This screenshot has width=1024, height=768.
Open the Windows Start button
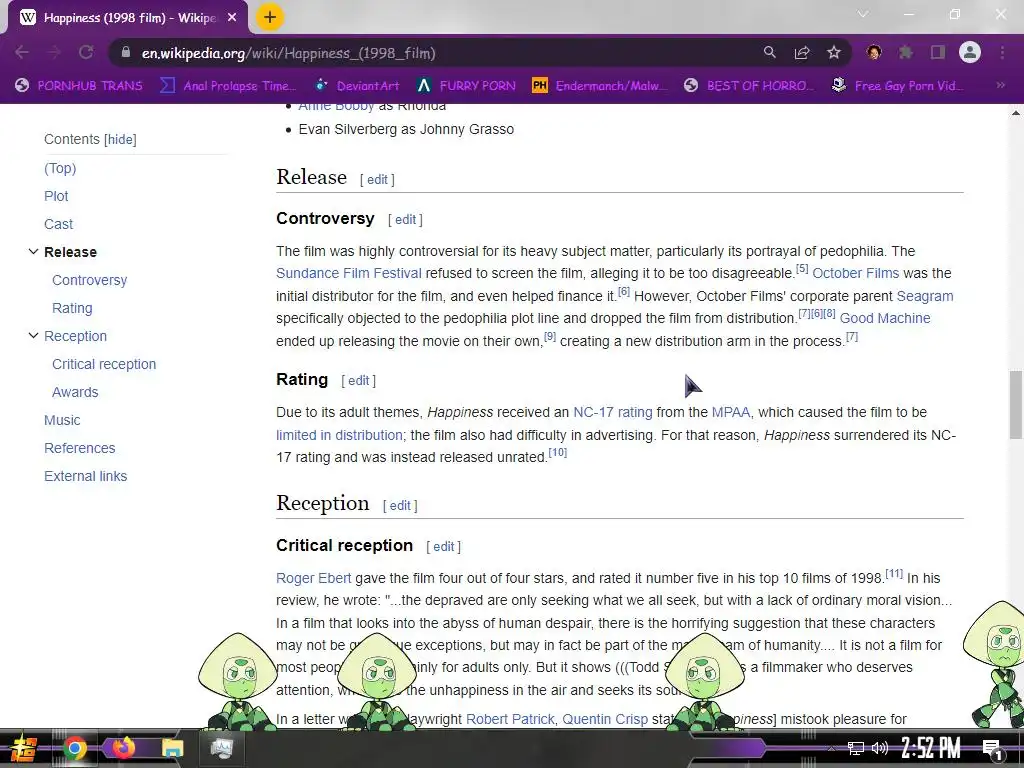point(22,748)
